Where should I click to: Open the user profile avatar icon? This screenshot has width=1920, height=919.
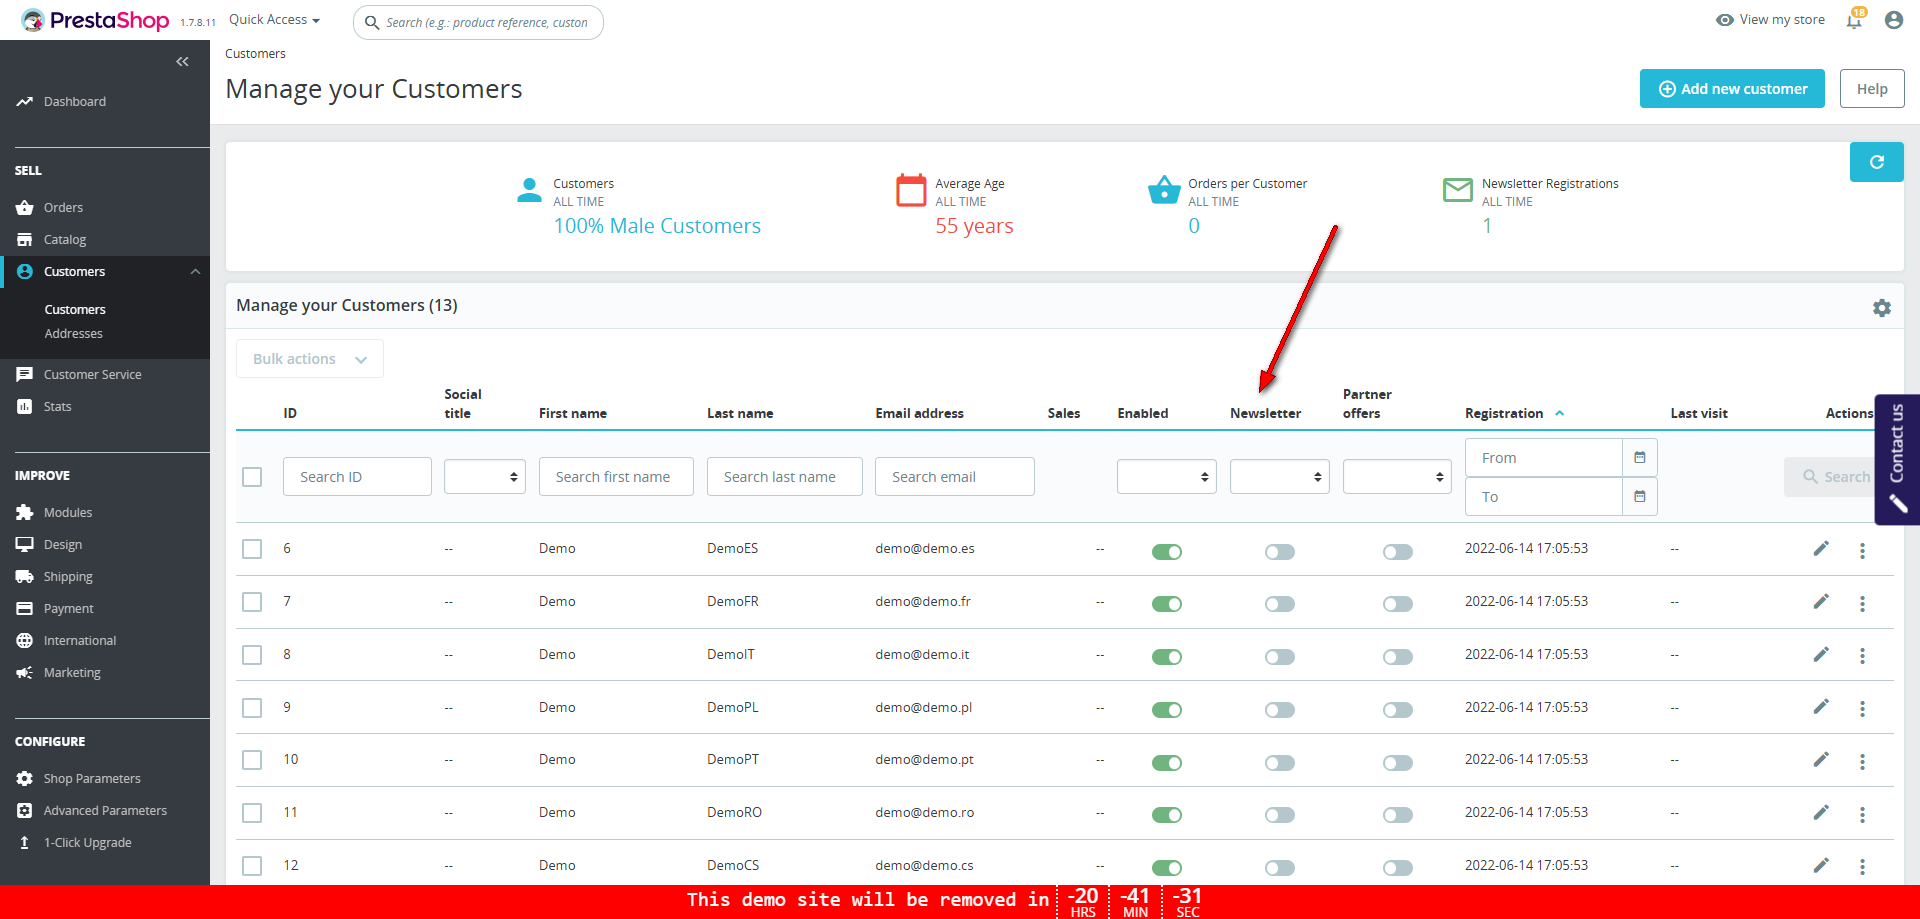click(1893, 20)
